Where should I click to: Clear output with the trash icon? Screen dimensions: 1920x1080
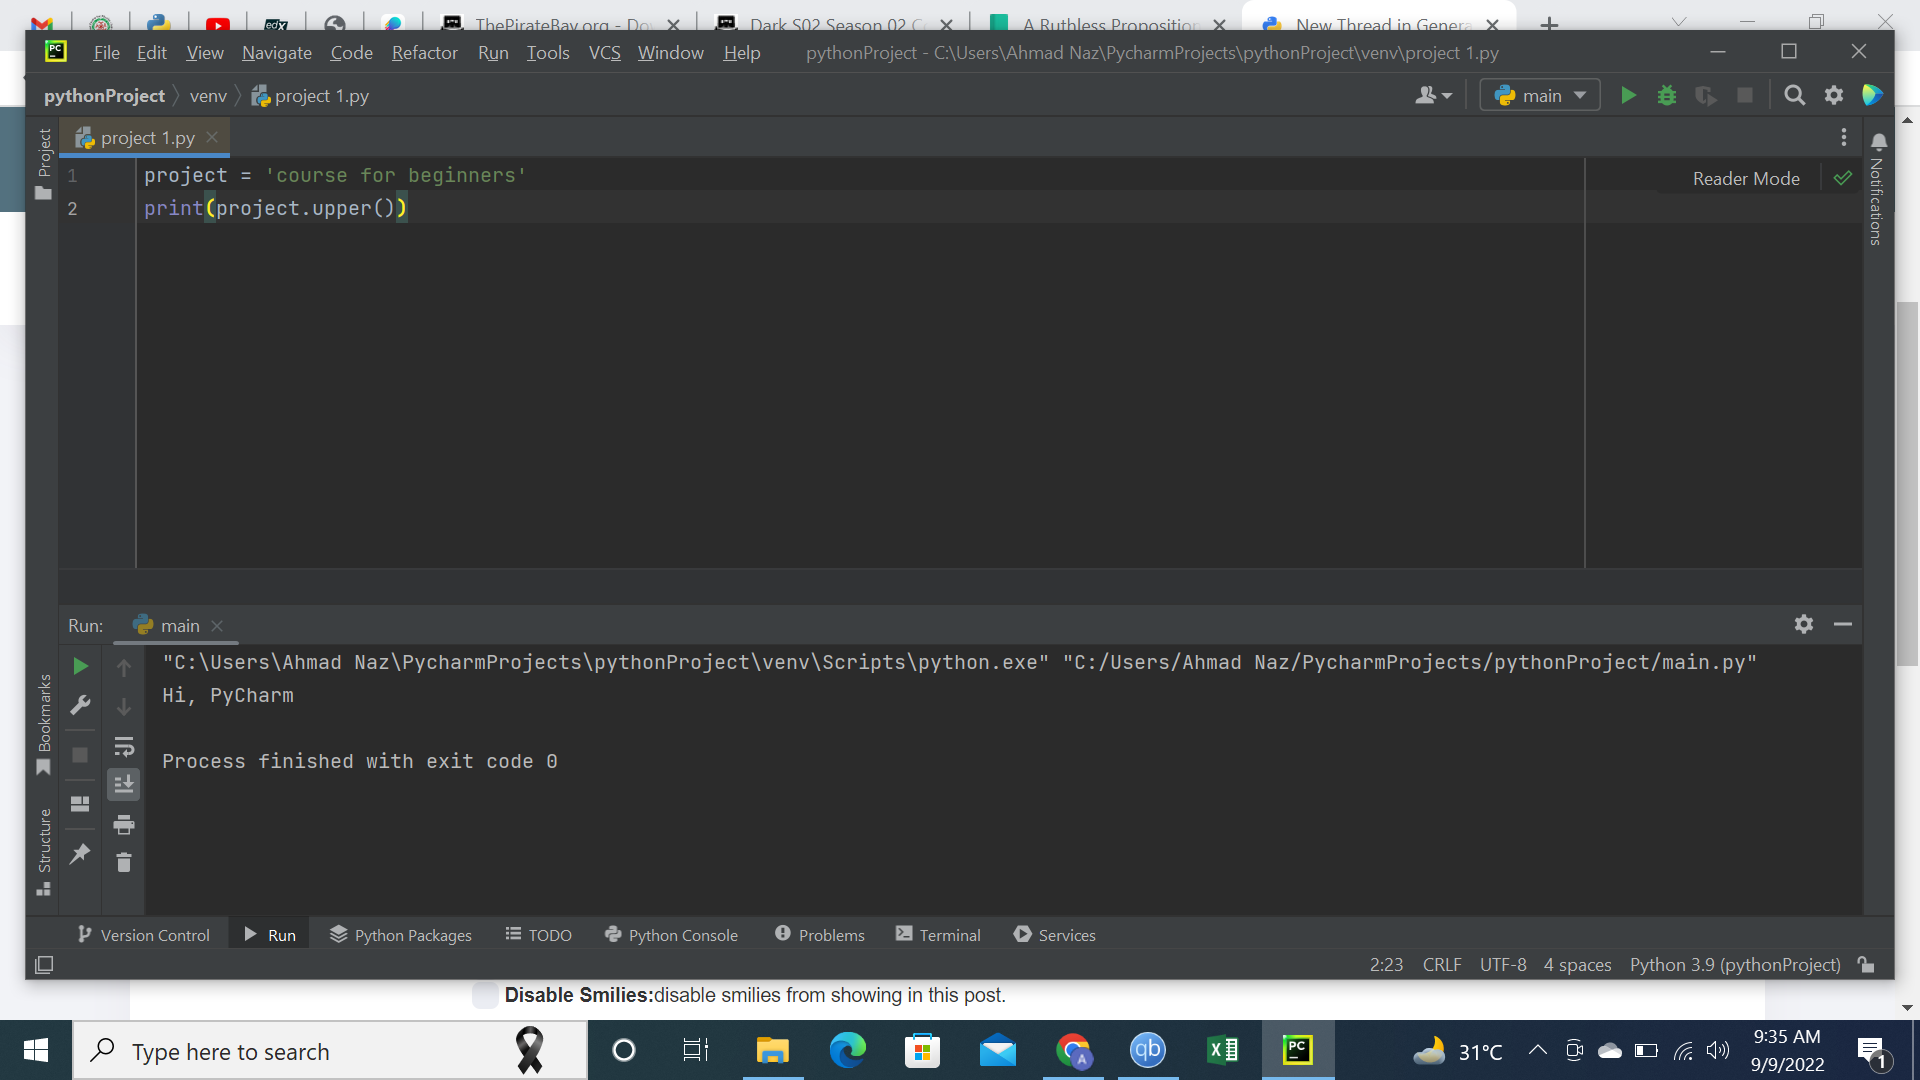tap(124, 863)
